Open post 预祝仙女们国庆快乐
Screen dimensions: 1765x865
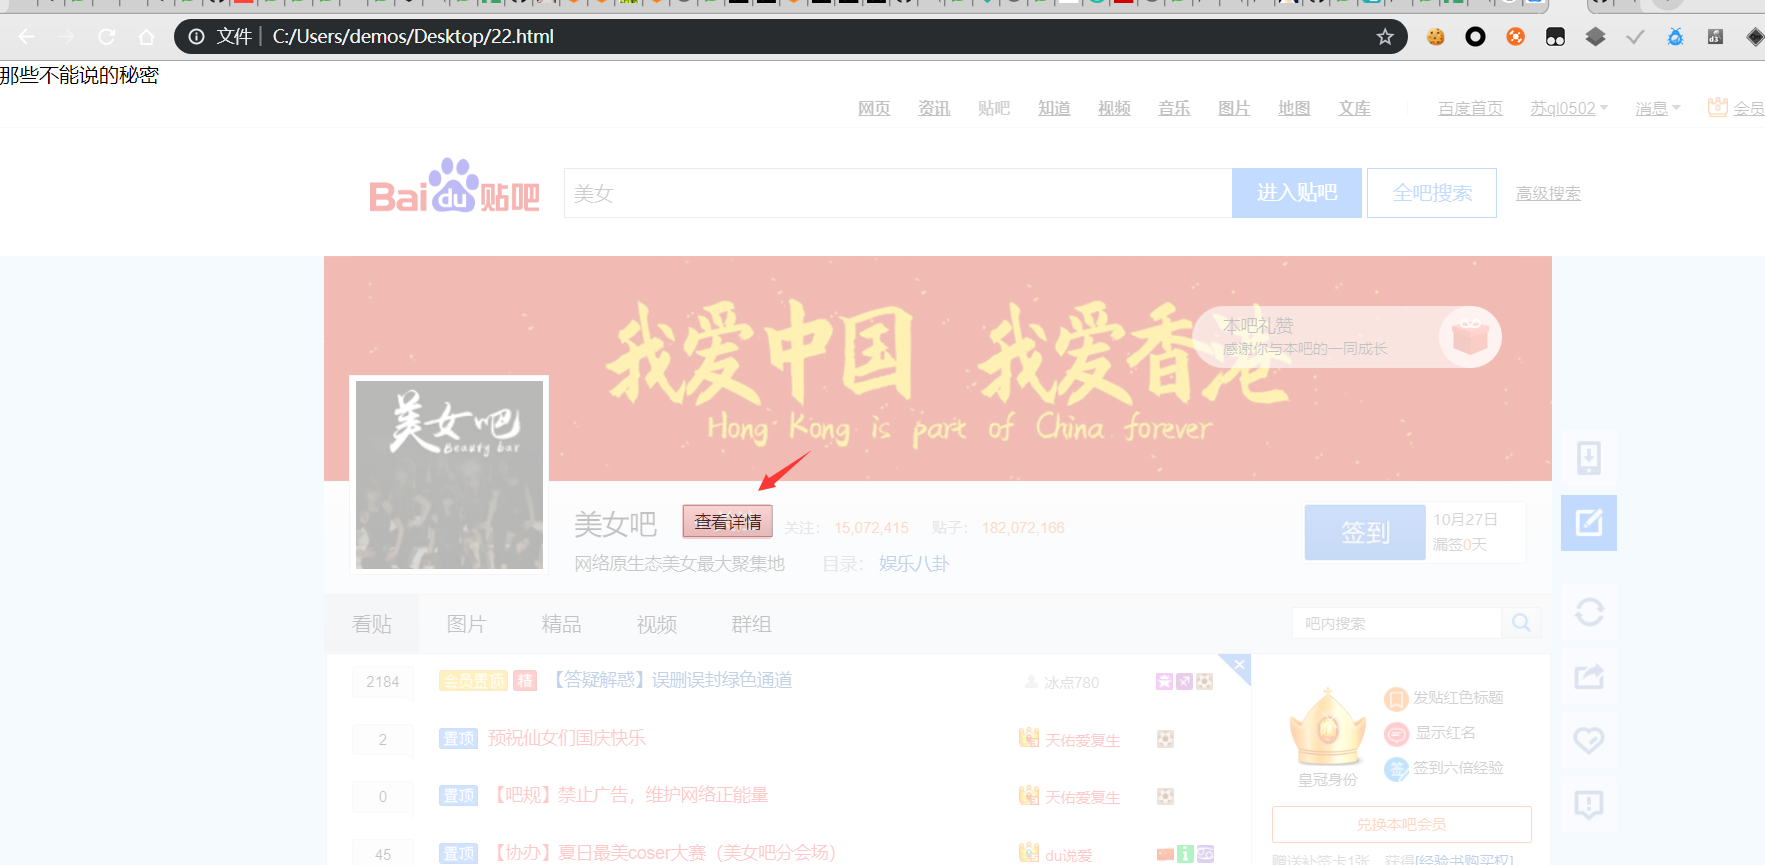pyautogui.click(x=567, y=738)
